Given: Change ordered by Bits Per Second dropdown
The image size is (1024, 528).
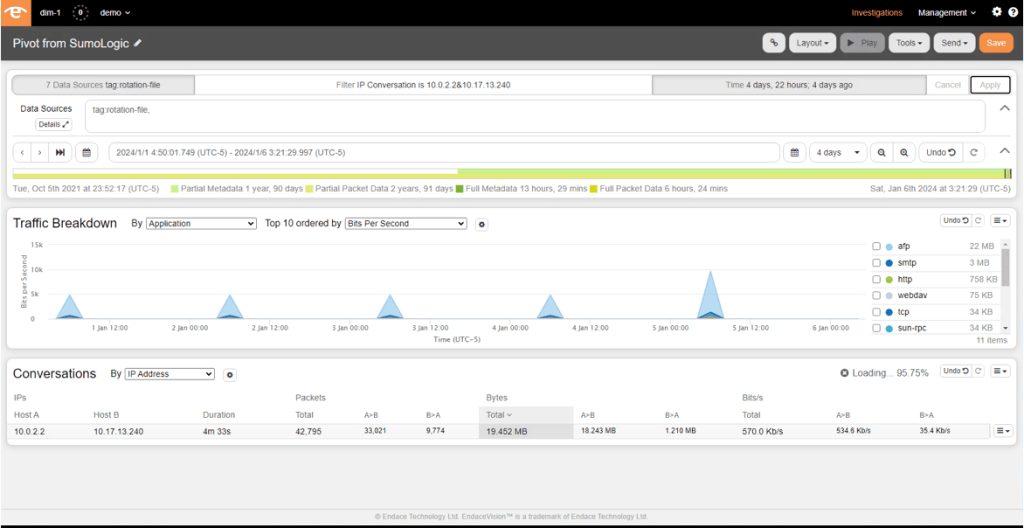Looking at the screenshot, I should 406,223.
